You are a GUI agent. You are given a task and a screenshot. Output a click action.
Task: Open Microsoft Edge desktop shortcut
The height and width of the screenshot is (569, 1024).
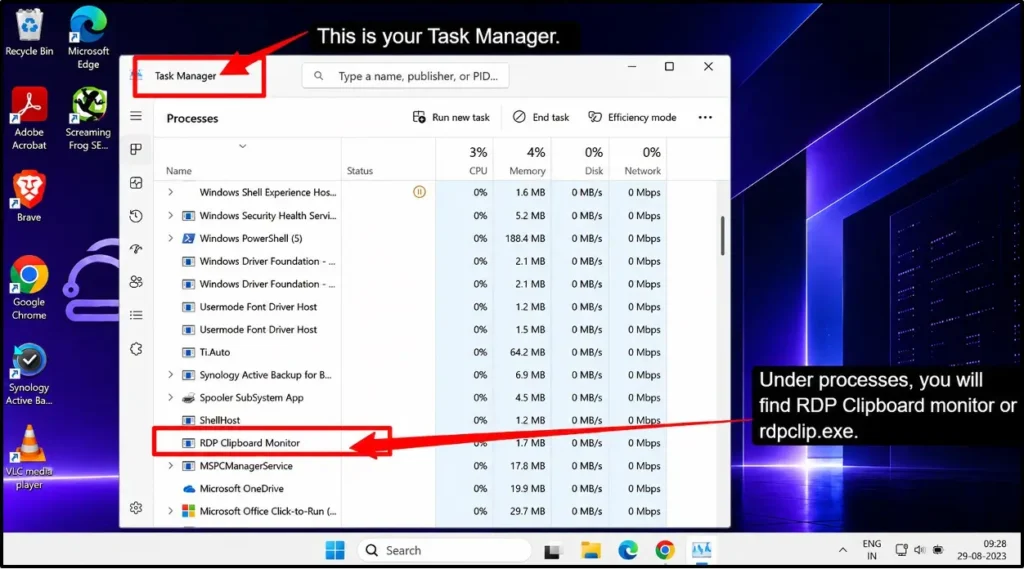pyautogui.click(x=88, y=37)
